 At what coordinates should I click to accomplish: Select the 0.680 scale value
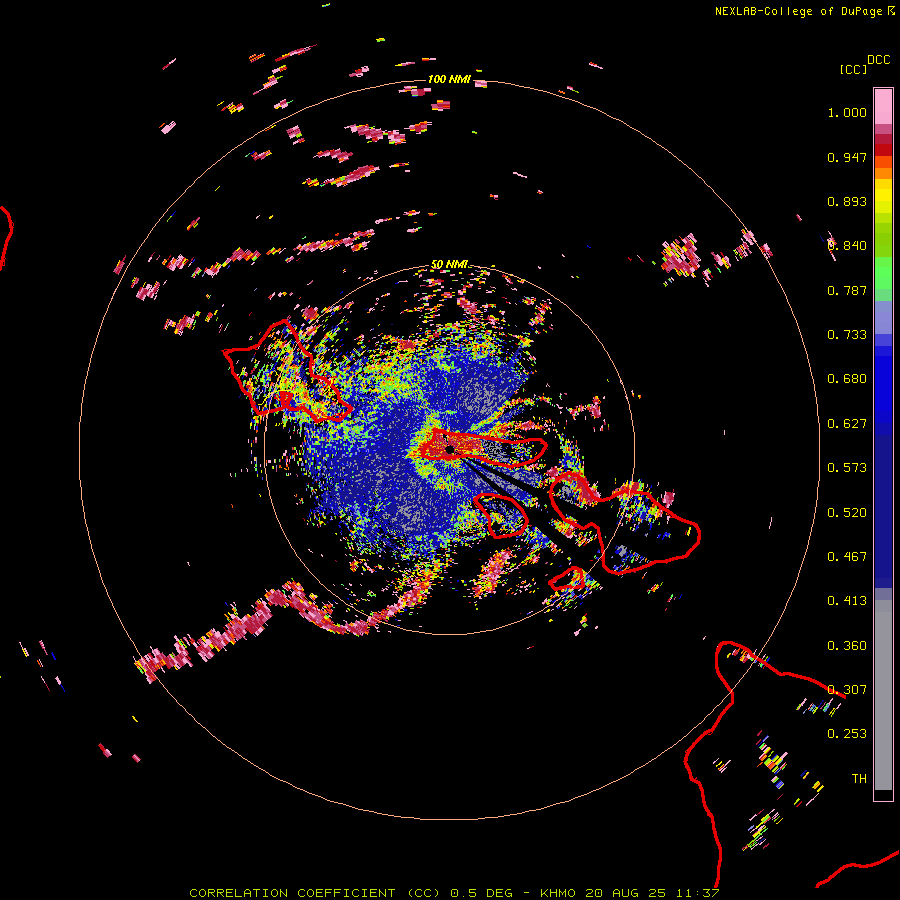pyautogui.click(x=847, y=379)
